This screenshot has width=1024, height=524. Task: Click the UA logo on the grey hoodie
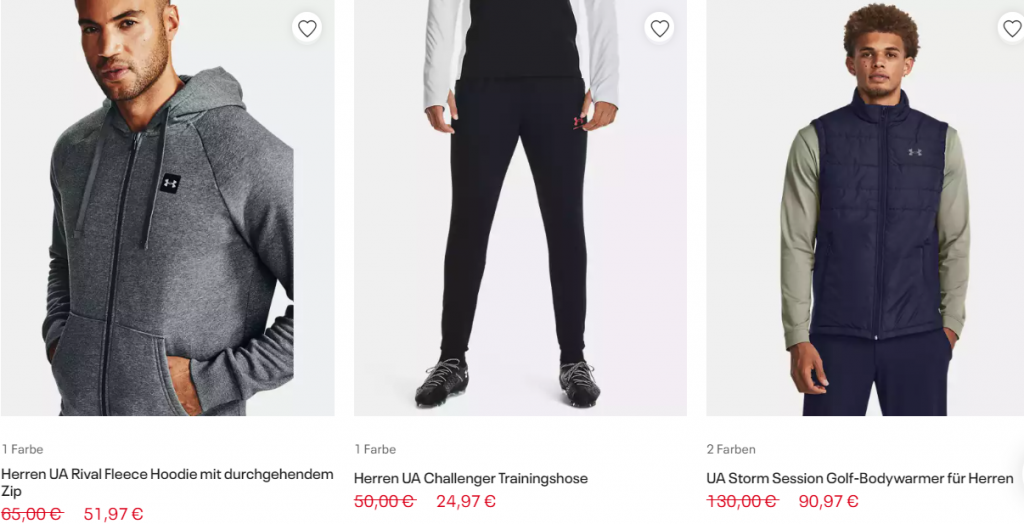point(171,183)
